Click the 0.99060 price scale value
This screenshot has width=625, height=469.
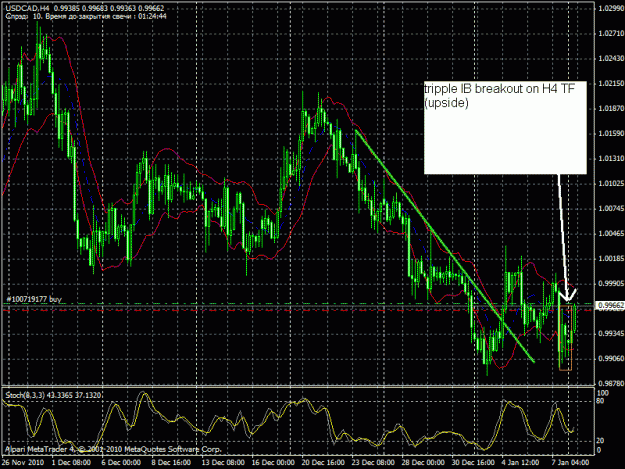pyautogui.click(x=611, y=359)
